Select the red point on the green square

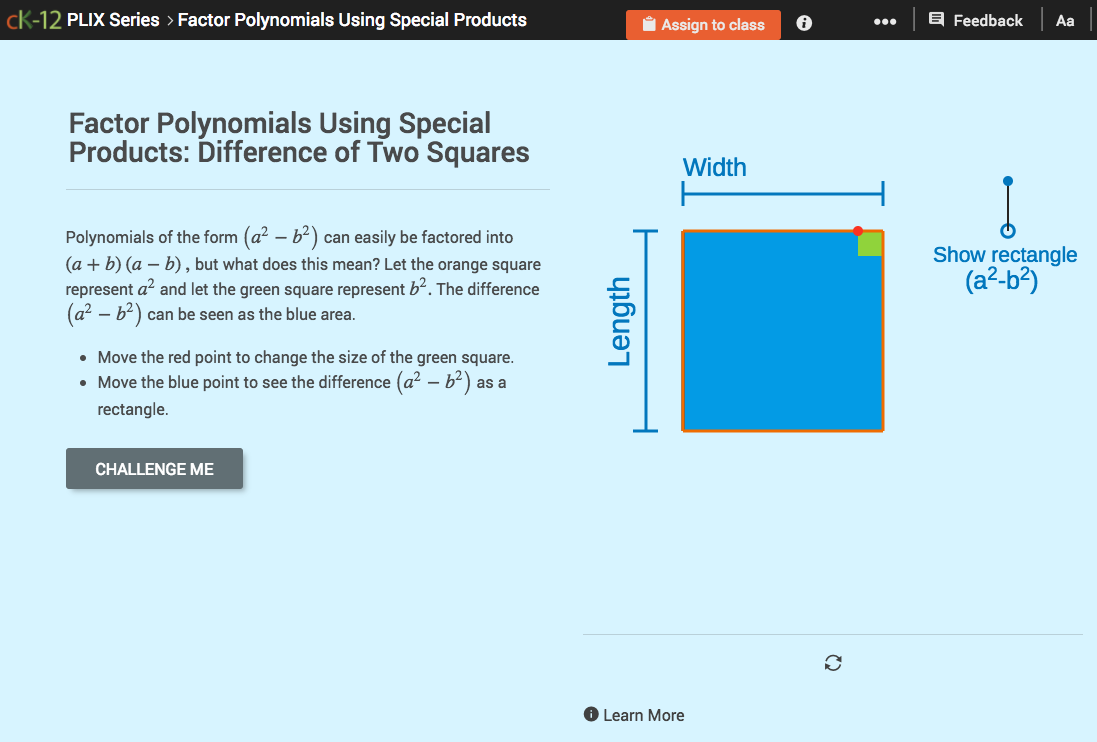pyautogui.click(x=858, y=230)
